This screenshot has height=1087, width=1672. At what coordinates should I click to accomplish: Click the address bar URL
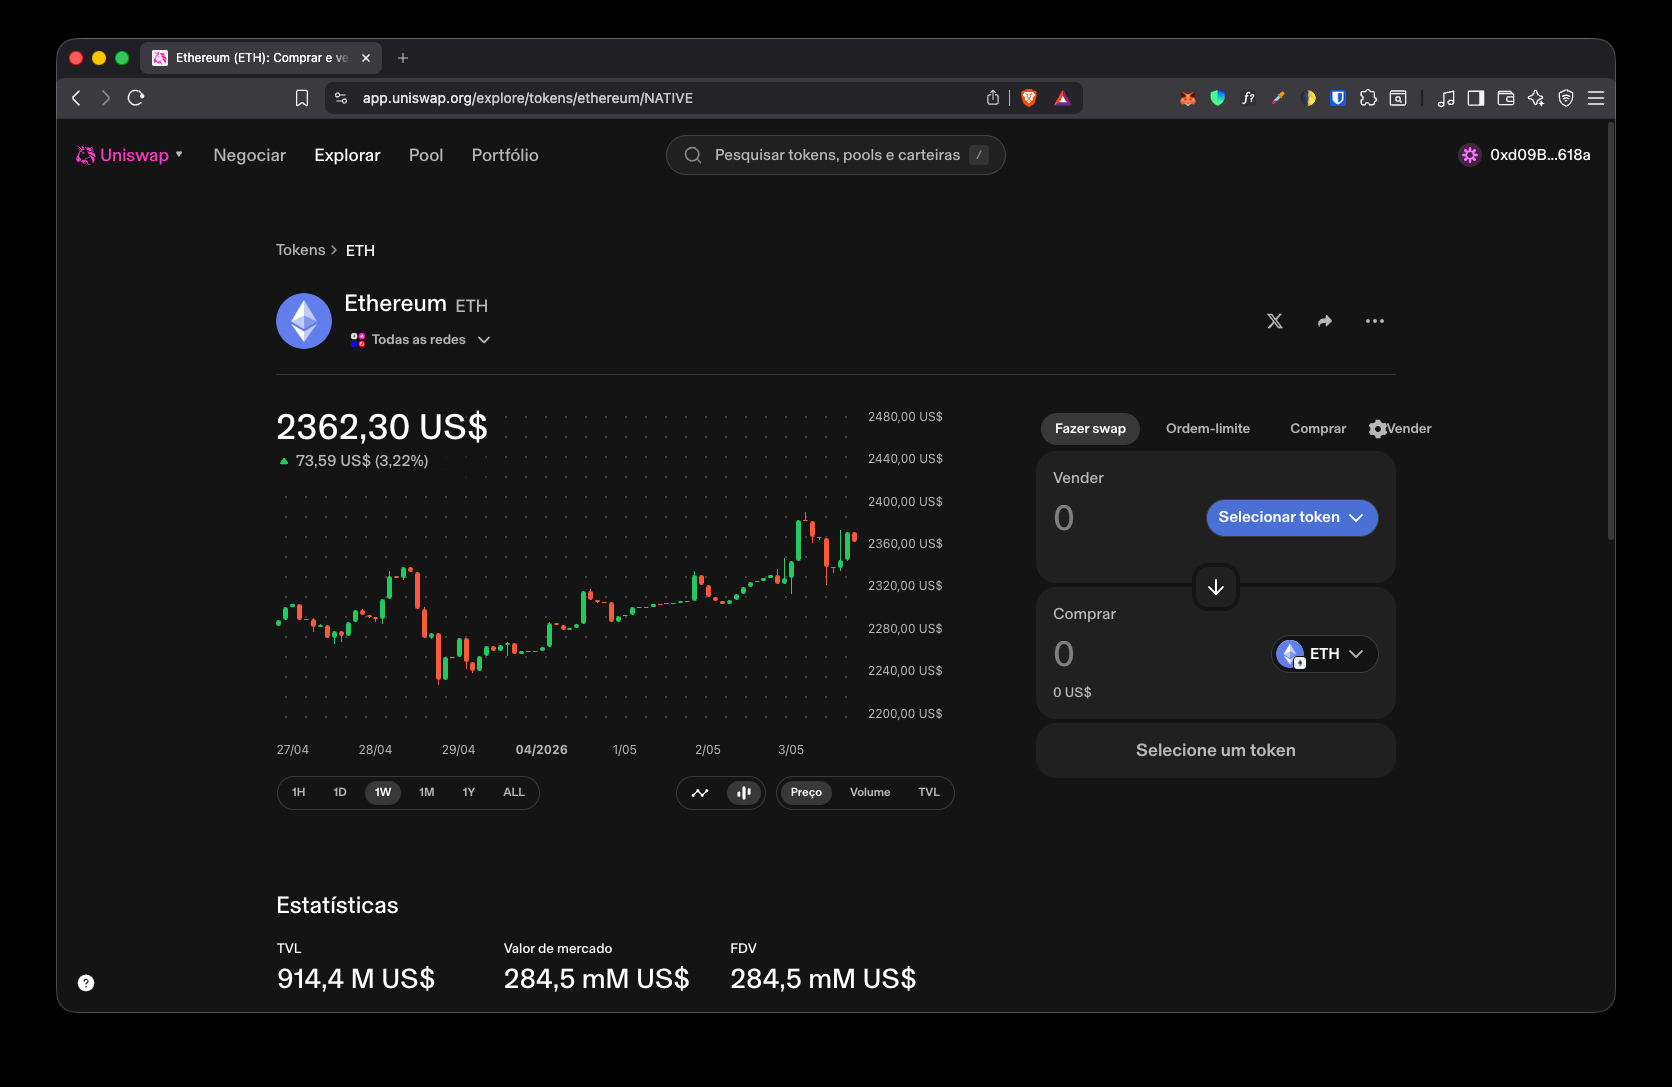click(528, 98)
